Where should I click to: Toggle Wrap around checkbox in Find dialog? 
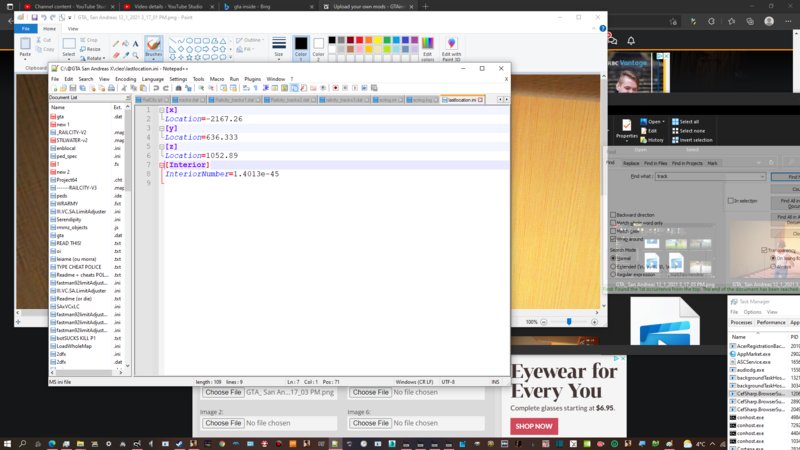(x=613, y=239)
